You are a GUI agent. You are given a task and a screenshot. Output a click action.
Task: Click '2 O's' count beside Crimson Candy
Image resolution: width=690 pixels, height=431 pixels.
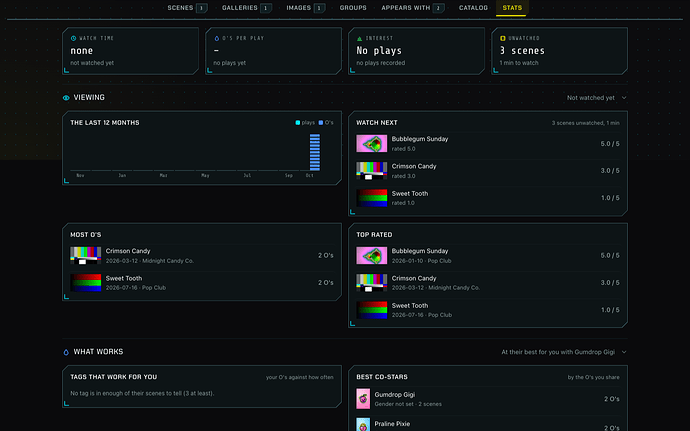pos(326,255)
